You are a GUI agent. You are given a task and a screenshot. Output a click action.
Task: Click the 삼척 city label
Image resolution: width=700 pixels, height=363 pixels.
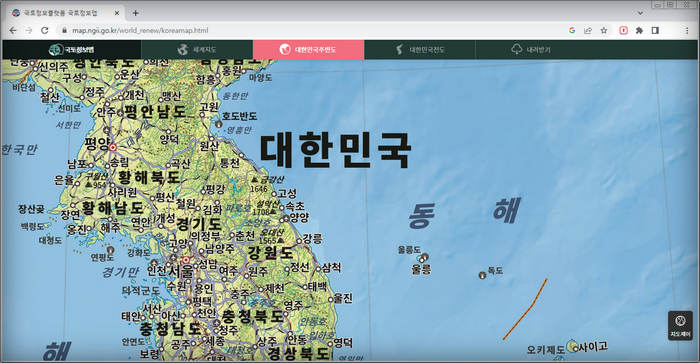tap(331, 267)
